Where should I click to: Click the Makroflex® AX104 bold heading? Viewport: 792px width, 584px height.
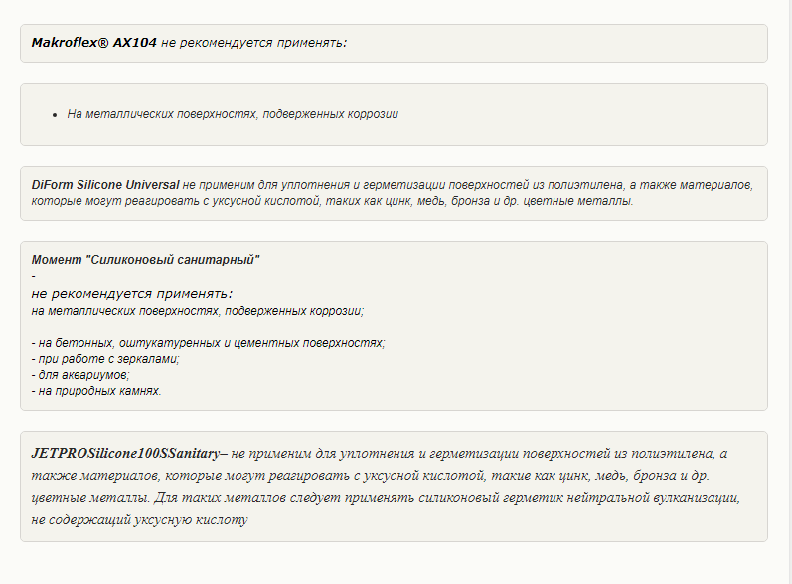pos(94,43)
